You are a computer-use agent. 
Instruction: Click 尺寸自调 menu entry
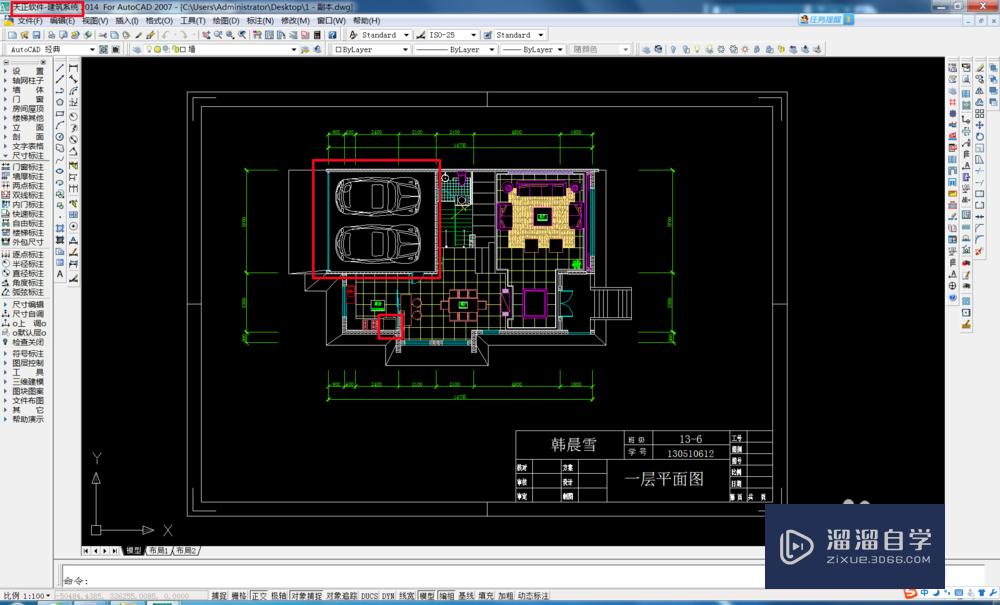pos(23,314)
